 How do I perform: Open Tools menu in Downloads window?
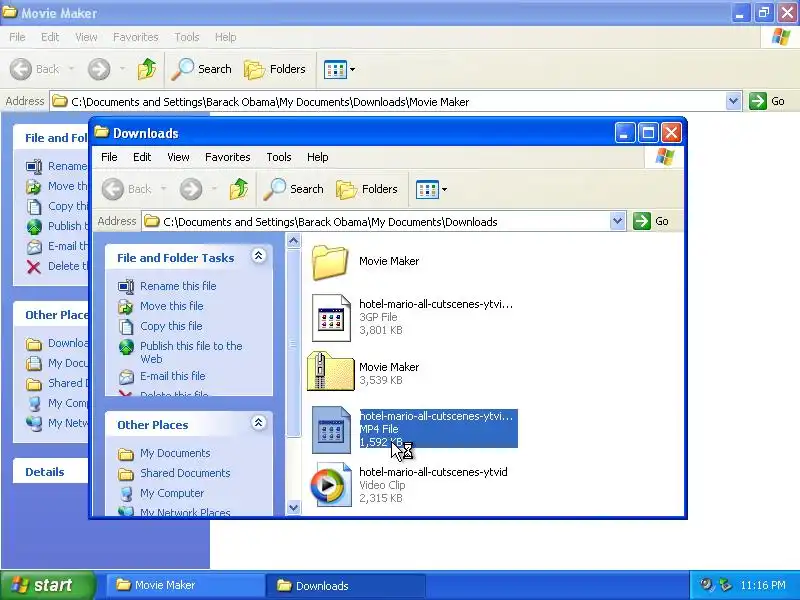[279, 157]
